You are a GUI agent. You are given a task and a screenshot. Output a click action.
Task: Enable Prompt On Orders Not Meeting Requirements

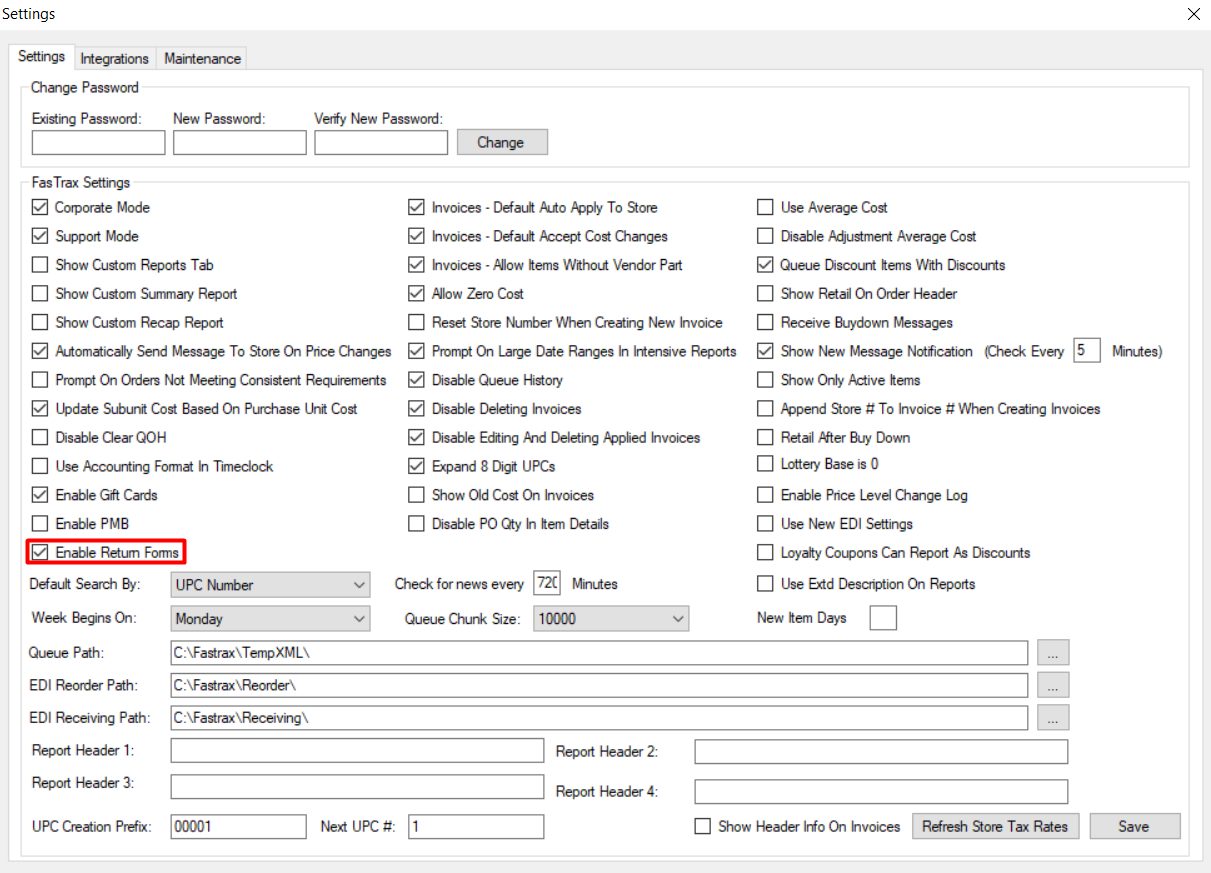coord(40,380)
